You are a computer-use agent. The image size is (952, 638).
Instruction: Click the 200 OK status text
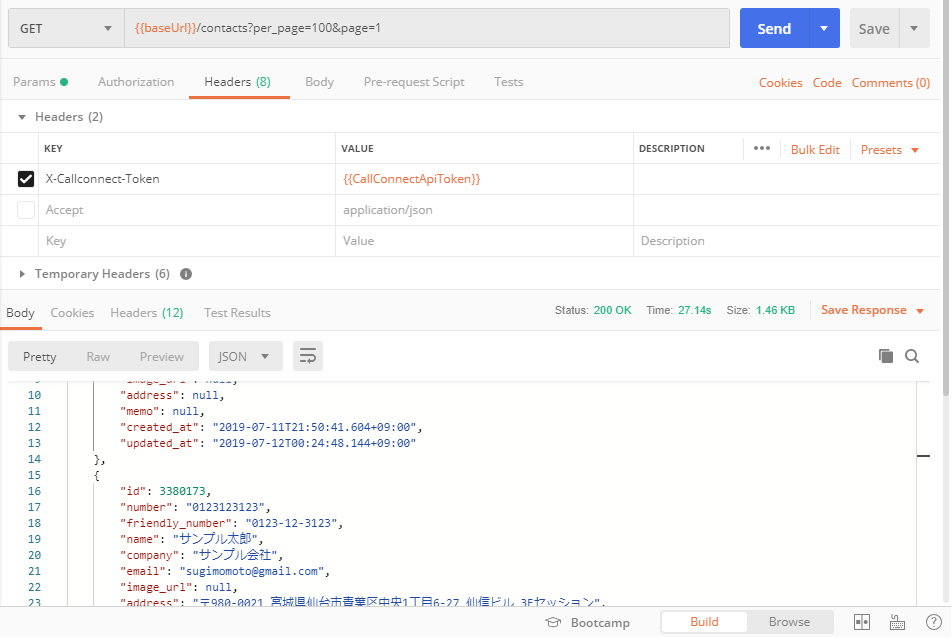click(612, 310)
